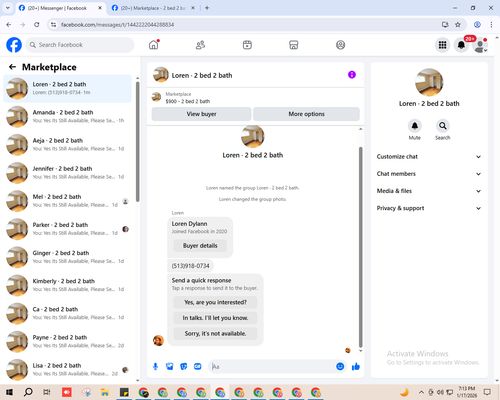Image resolution: width=500 pixels, height=400 pixels.
Task: Open Windows Task View
Action: 47,392
